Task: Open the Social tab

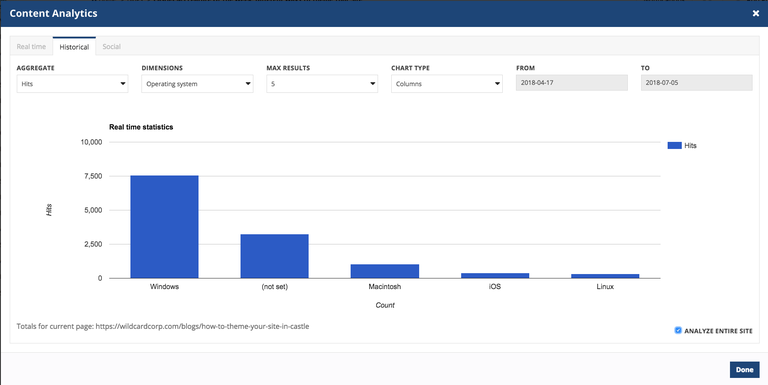Action: 112,47
